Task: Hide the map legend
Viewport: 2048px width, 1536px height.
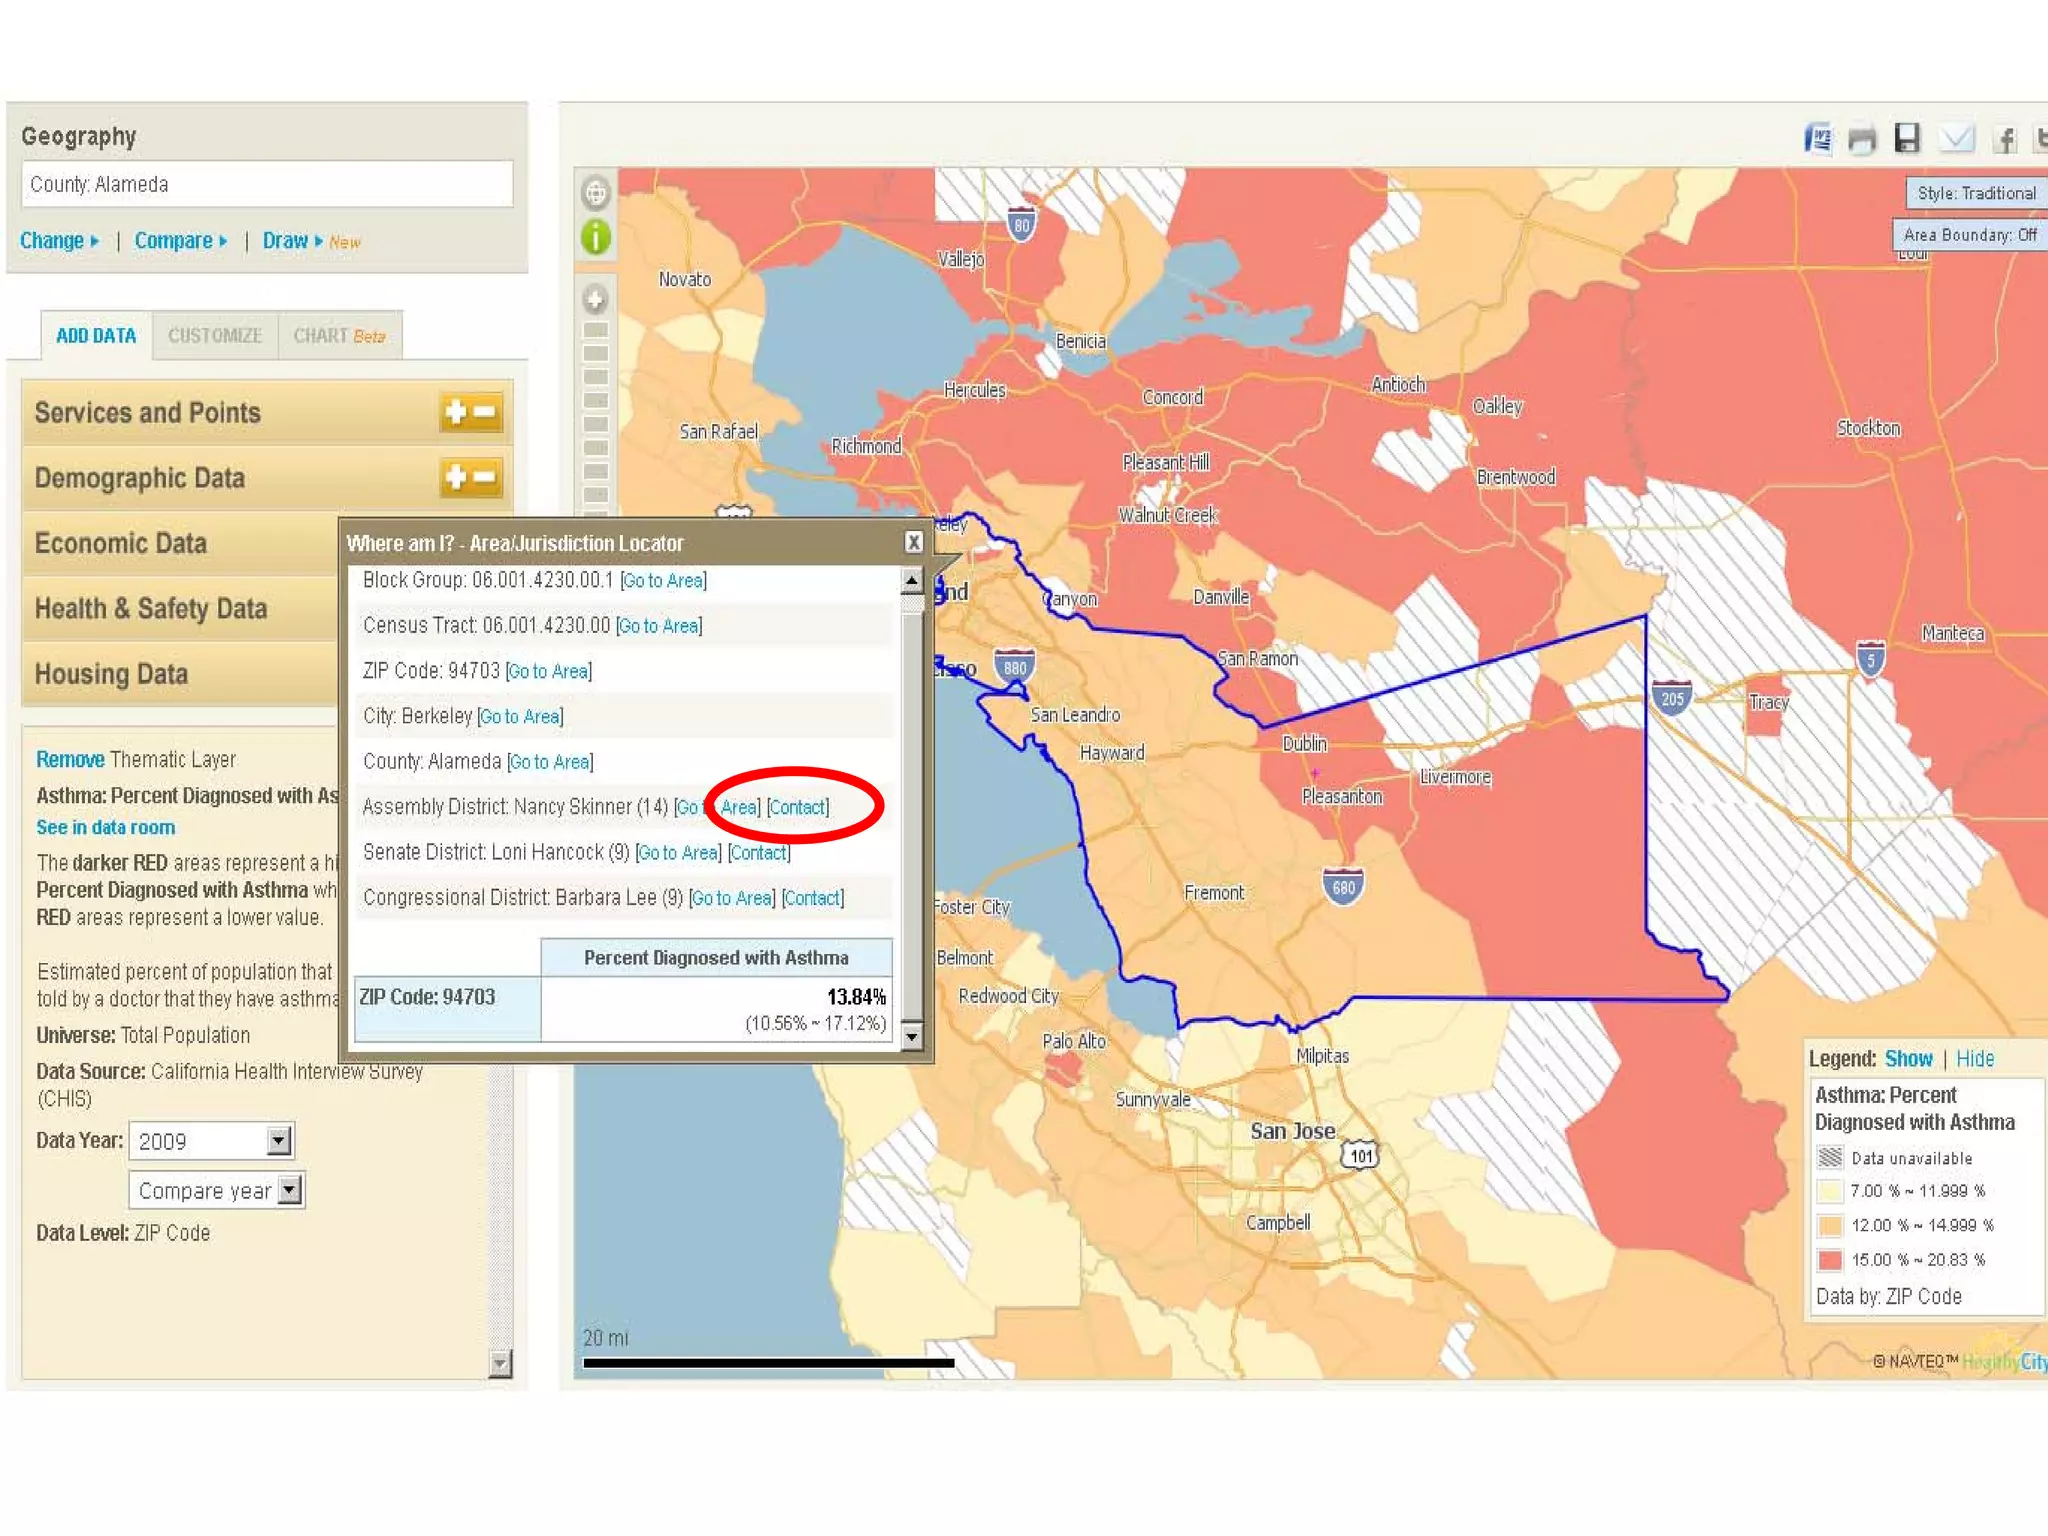Action: 1974,1059
